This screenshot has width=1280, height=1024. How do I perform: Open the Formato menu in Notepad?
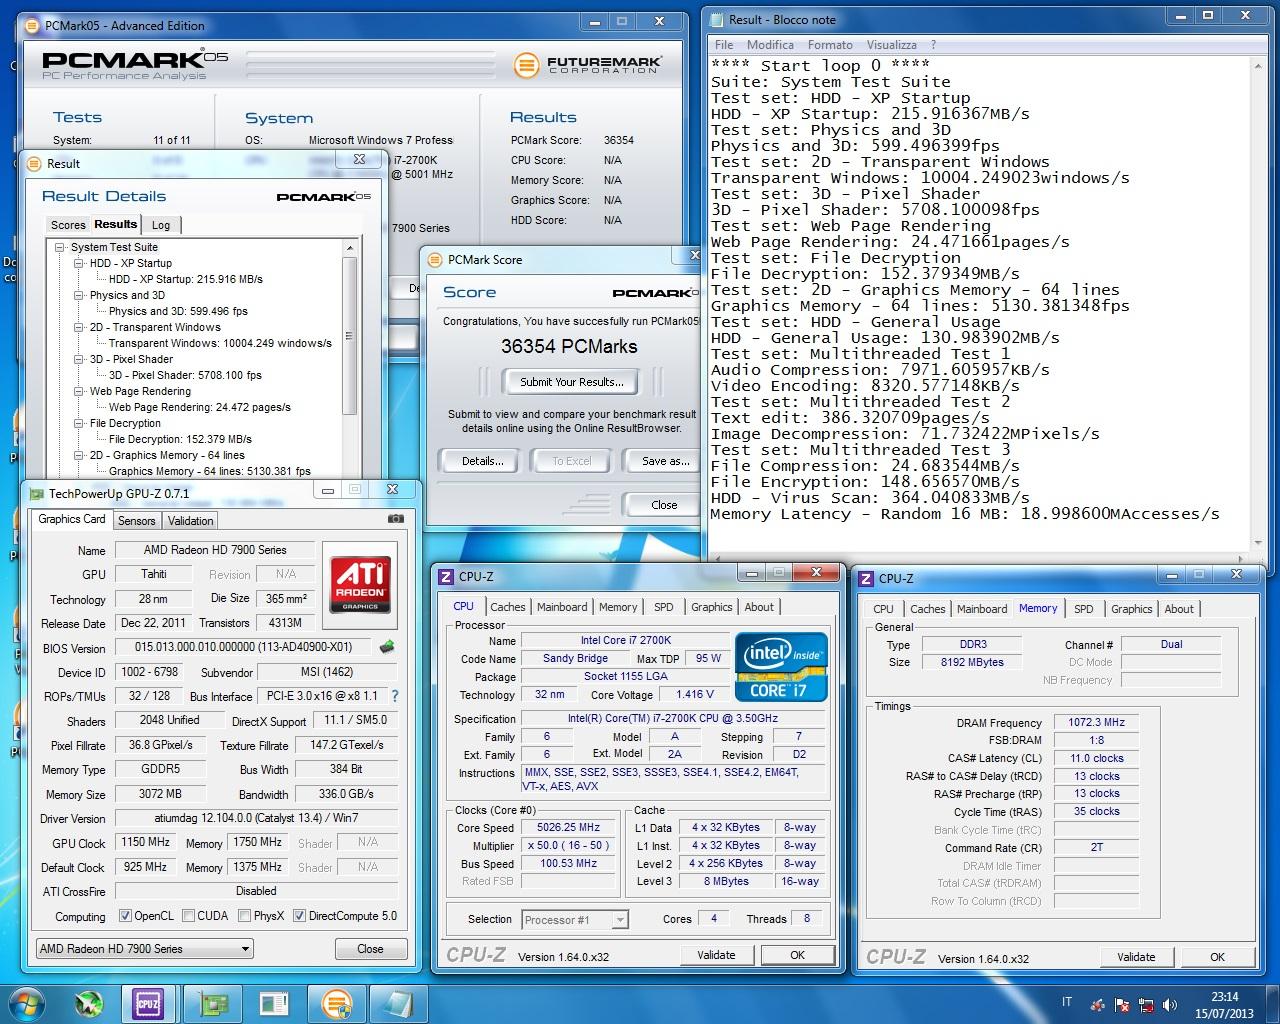click(830, 45)
